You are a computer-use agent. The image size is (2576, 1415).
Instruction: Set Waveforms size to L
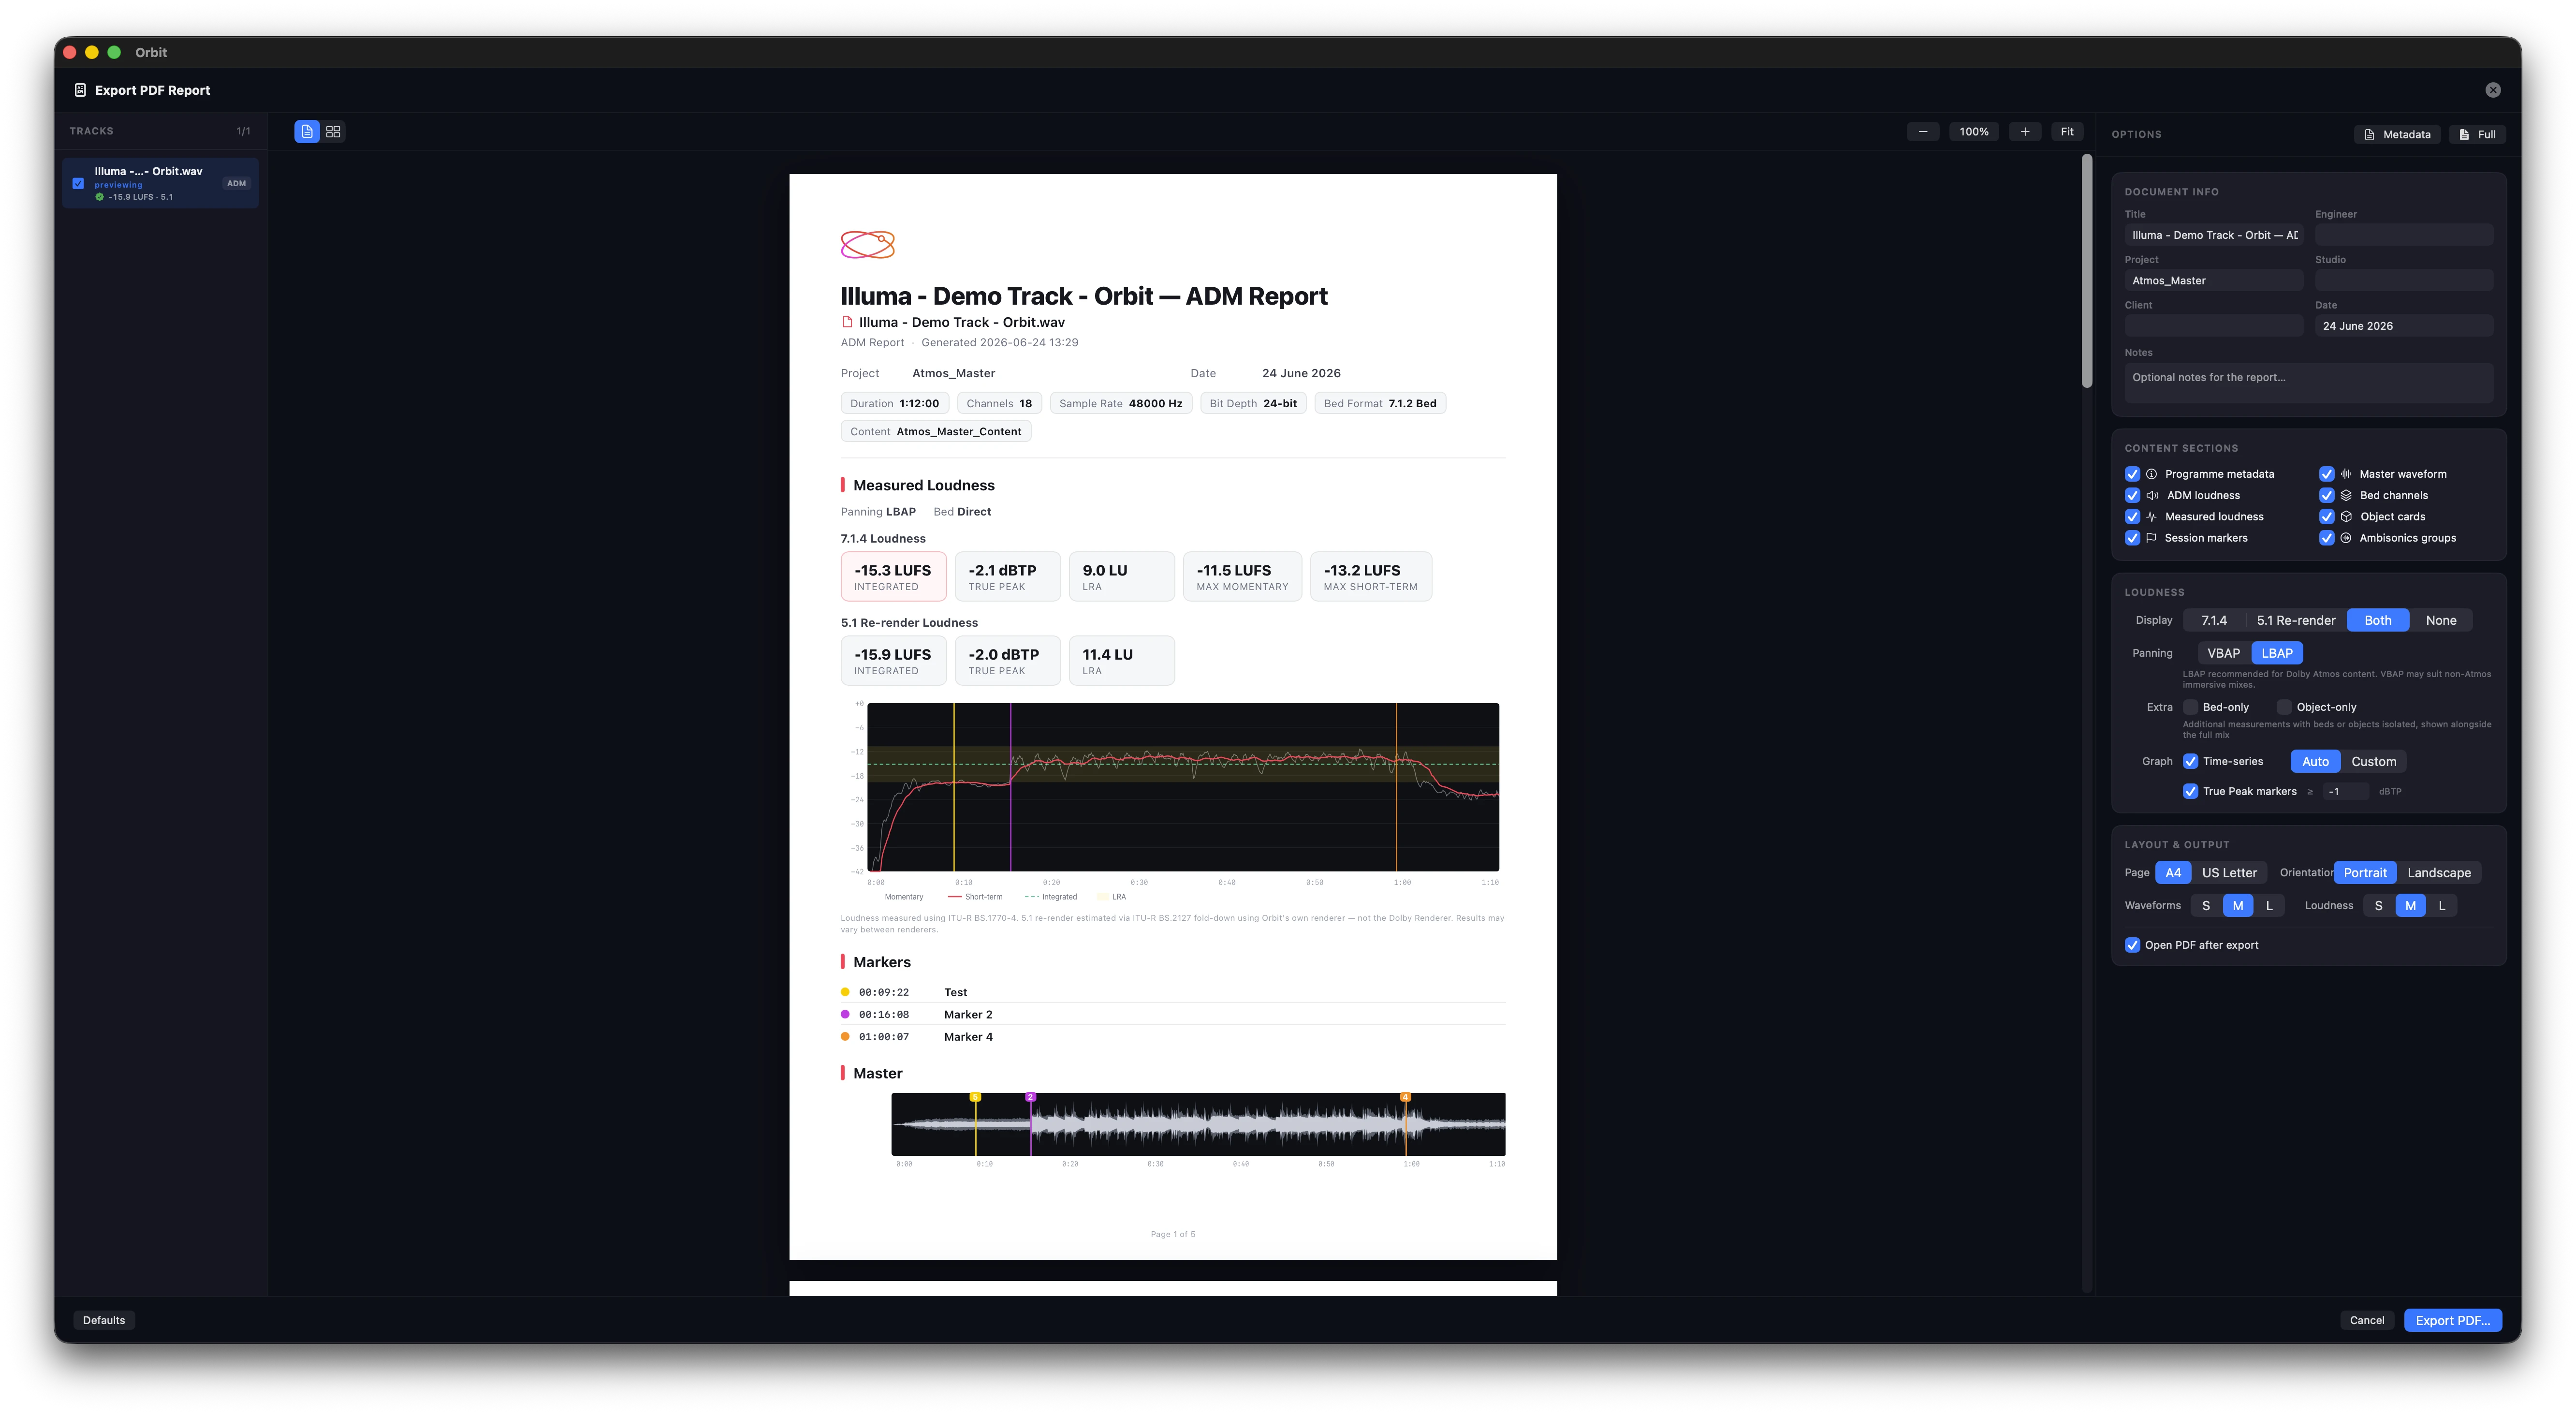click(2269, 906)
